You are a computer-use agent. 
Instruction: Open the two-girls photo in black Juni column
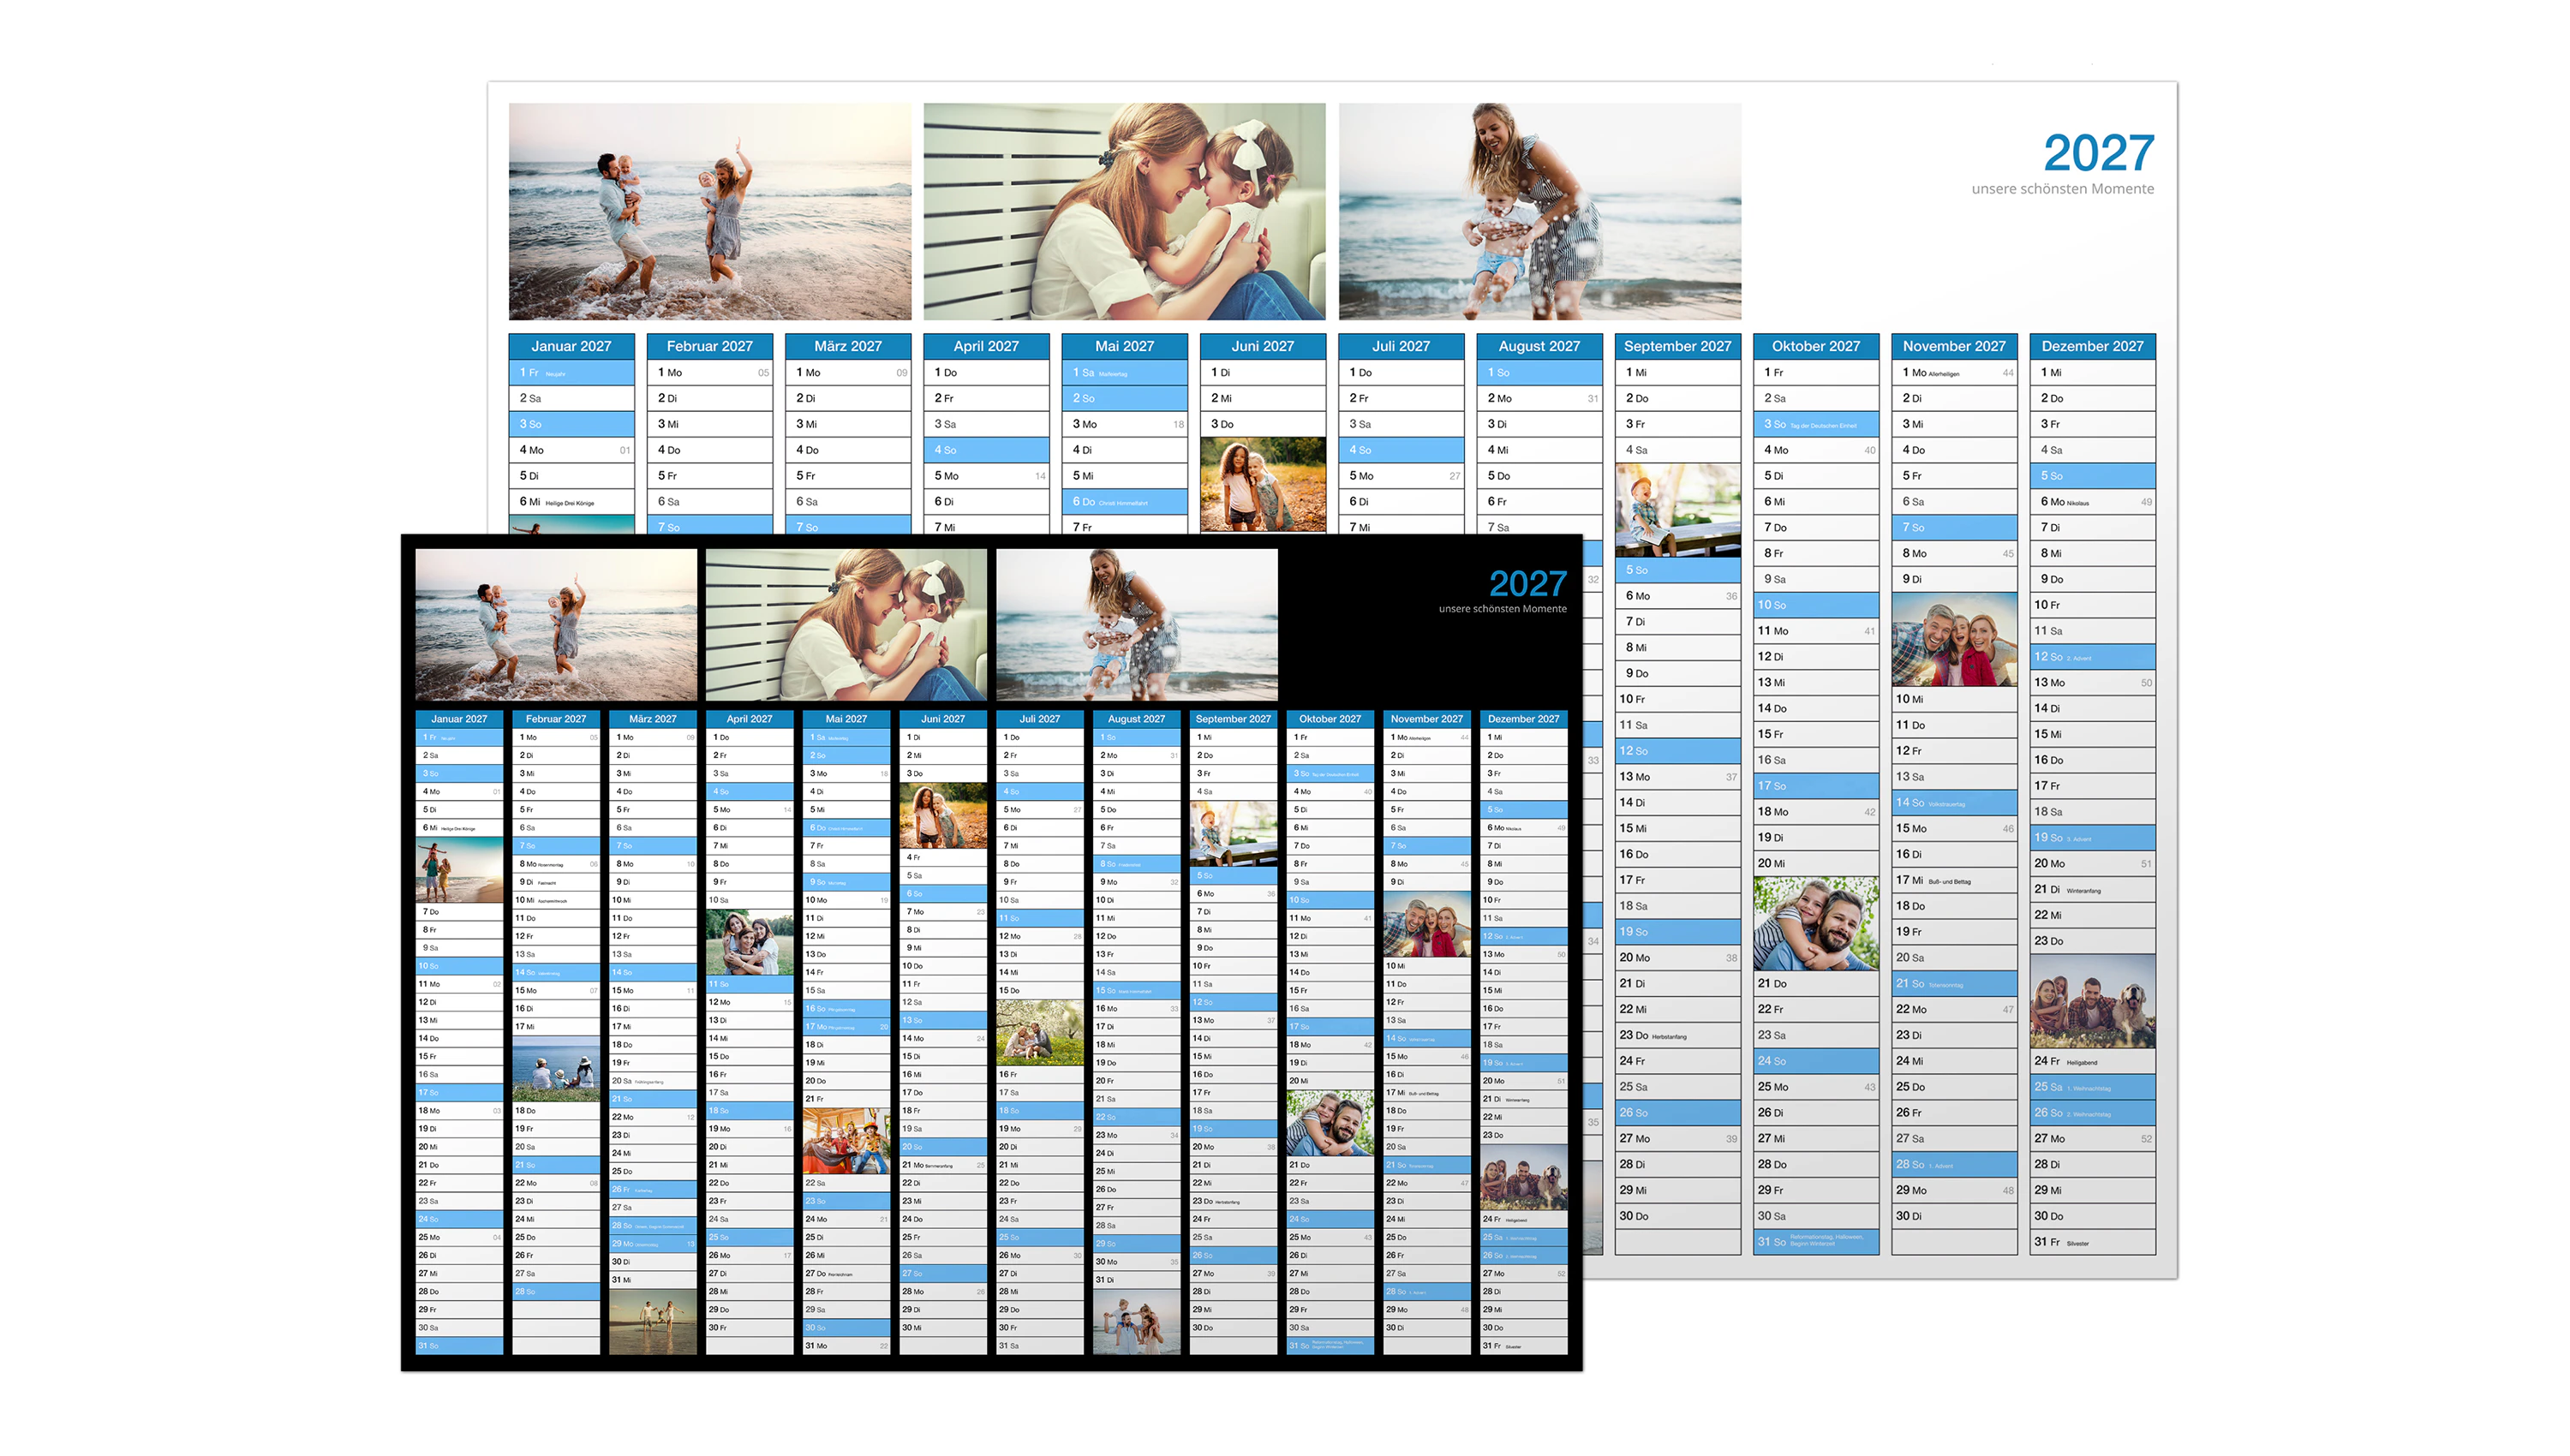click(x=942, y=815)
